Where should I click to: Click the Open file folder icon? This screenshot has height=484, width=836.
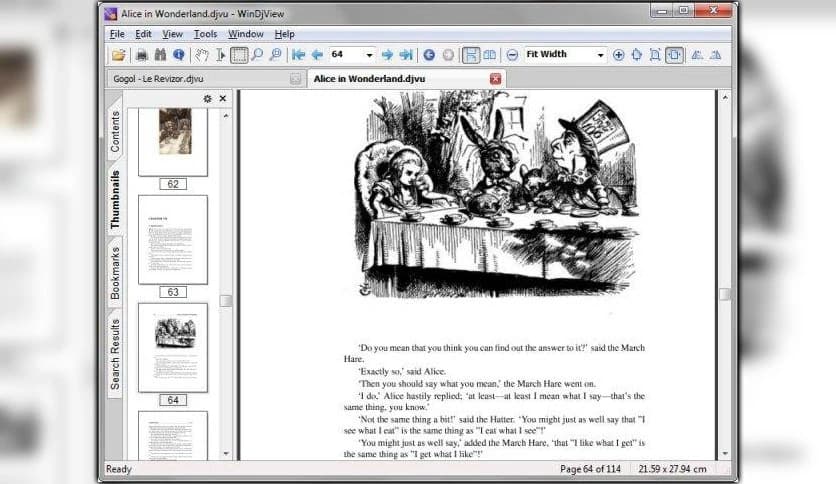118,55
